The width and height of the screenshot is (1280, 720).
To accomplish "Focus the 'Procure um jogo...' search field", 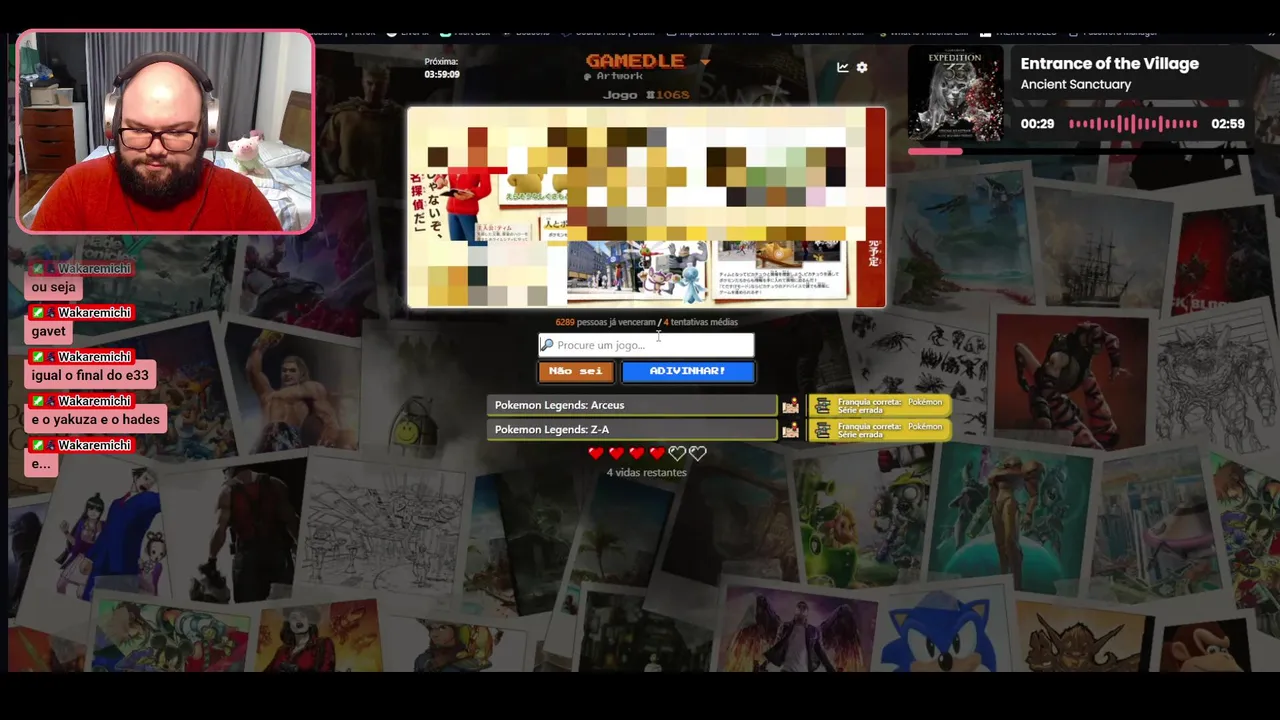I will click(646, 345).
